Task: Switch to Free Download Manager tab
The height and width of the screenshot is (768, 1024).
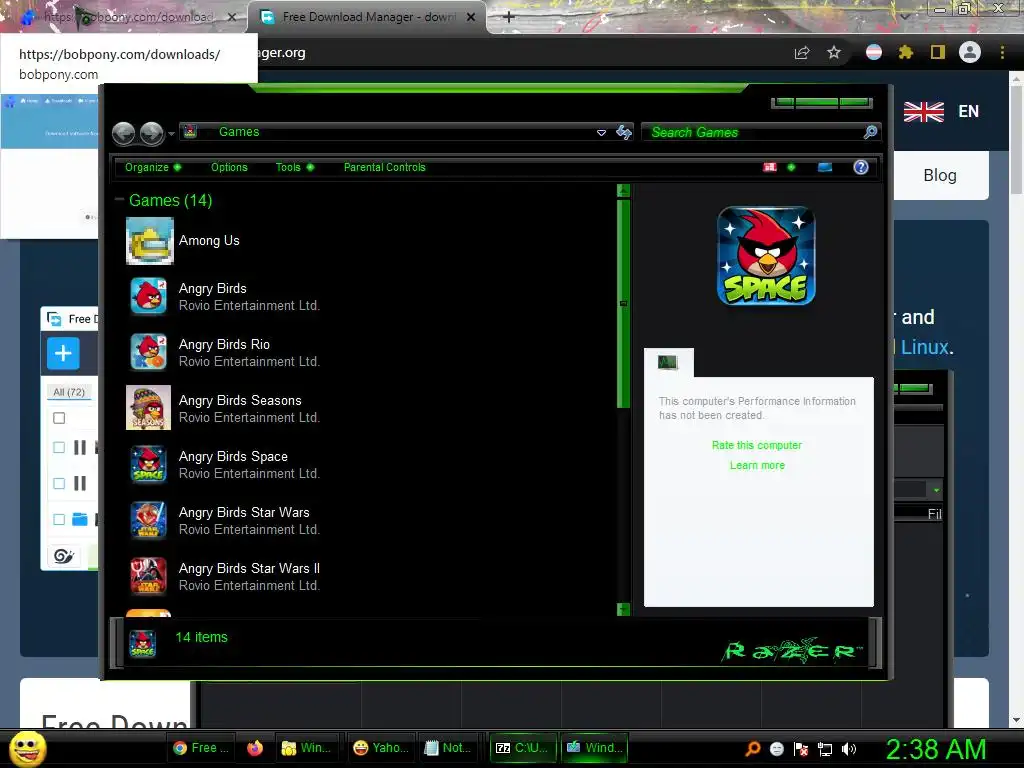Action: pyautogui.click(x=367, y=17)
